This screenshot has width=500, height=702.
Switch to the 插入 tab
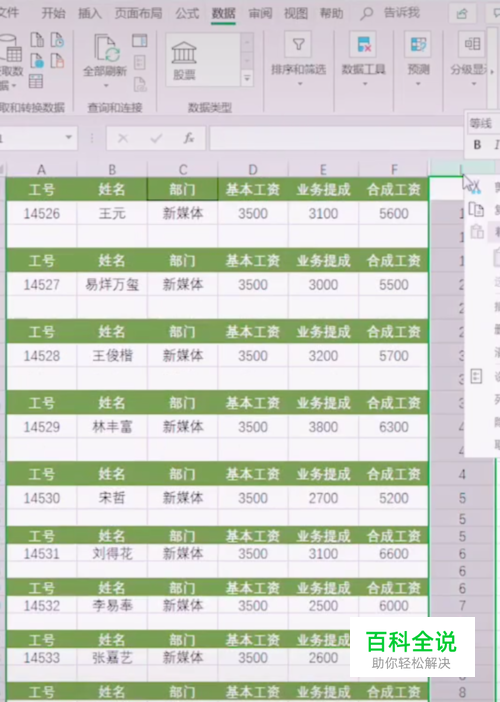tap(90, 13)
